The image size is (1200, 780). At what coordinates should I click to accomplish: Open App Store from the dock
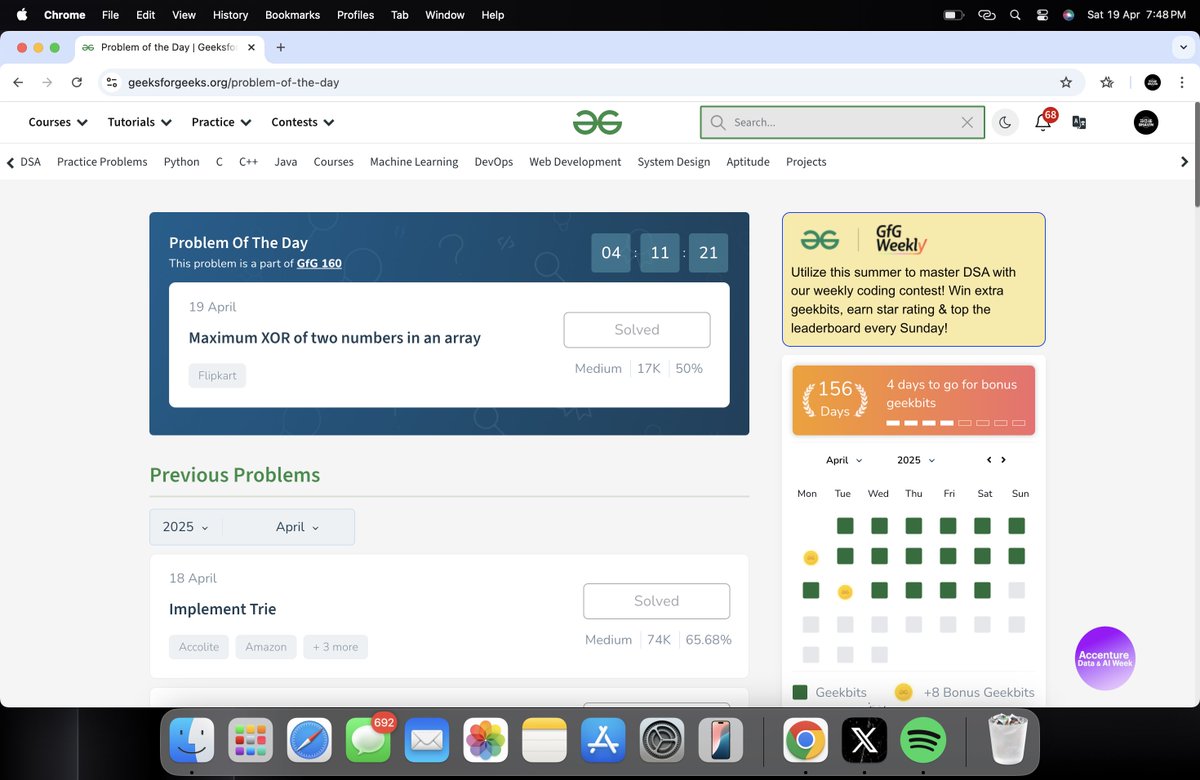point(603,741)
